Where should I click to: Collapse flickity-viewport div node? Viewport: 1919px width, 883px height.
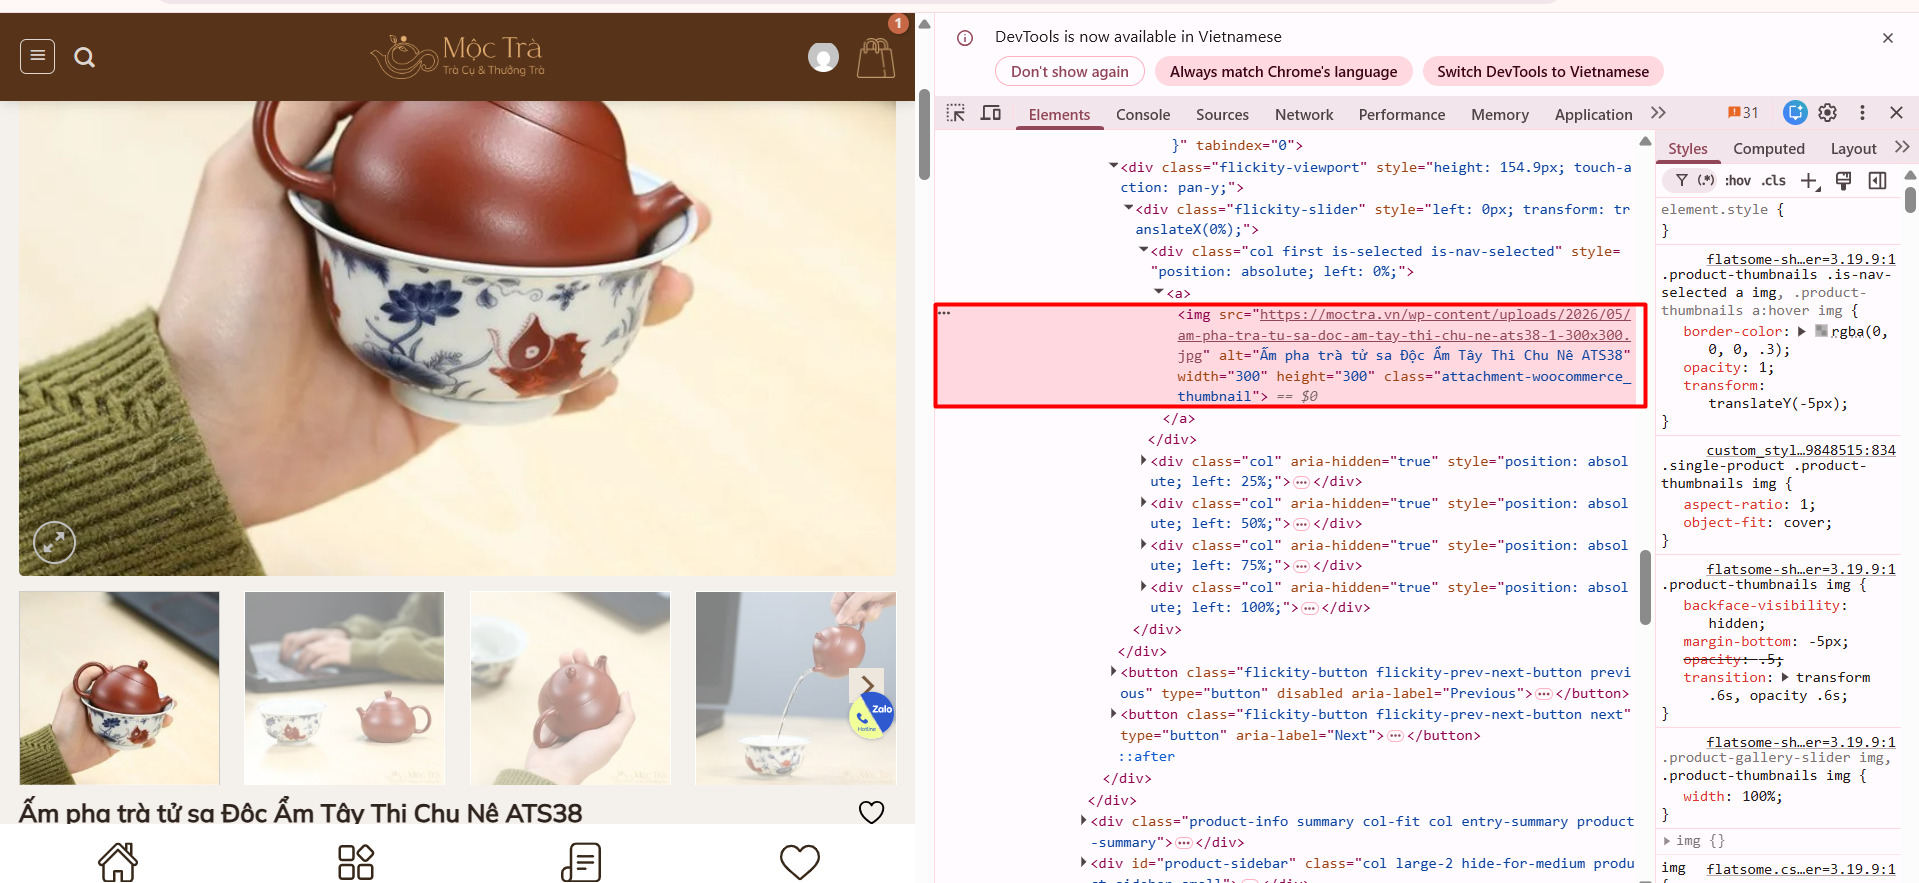[x=1113, y=166]
